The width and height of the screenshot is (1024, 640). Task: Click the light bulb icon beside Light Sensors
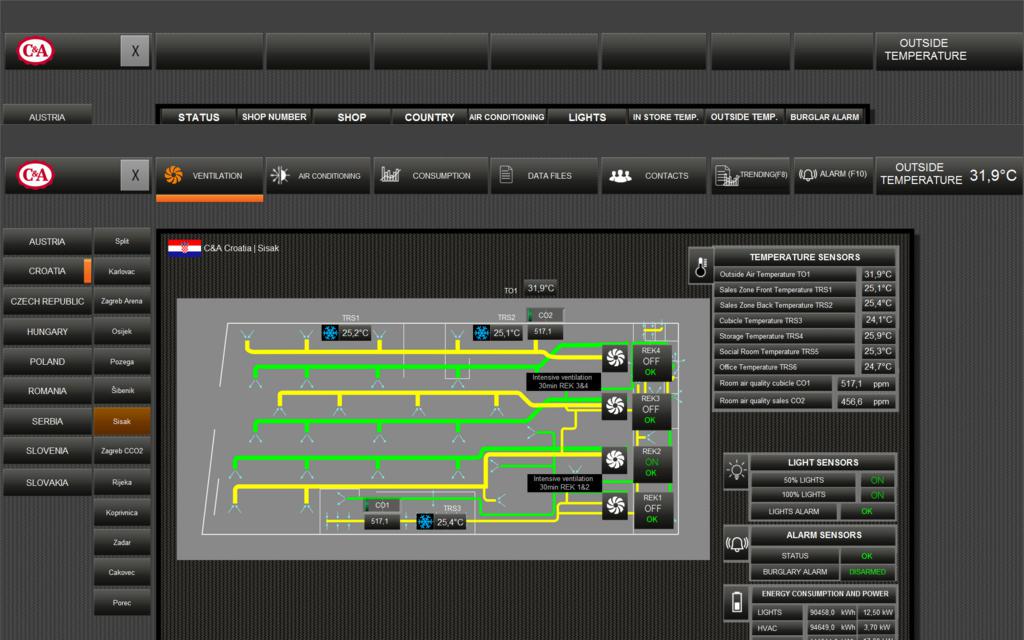(x=737, y=470)
